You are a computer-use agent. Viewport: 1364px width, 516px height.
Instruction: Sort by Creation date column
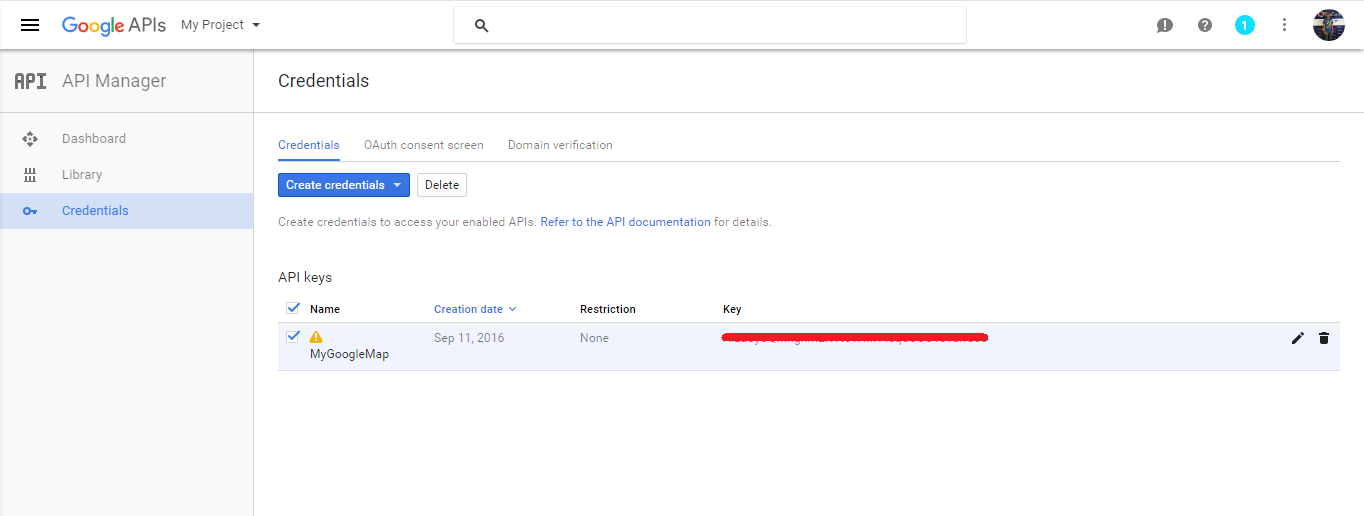475,309
